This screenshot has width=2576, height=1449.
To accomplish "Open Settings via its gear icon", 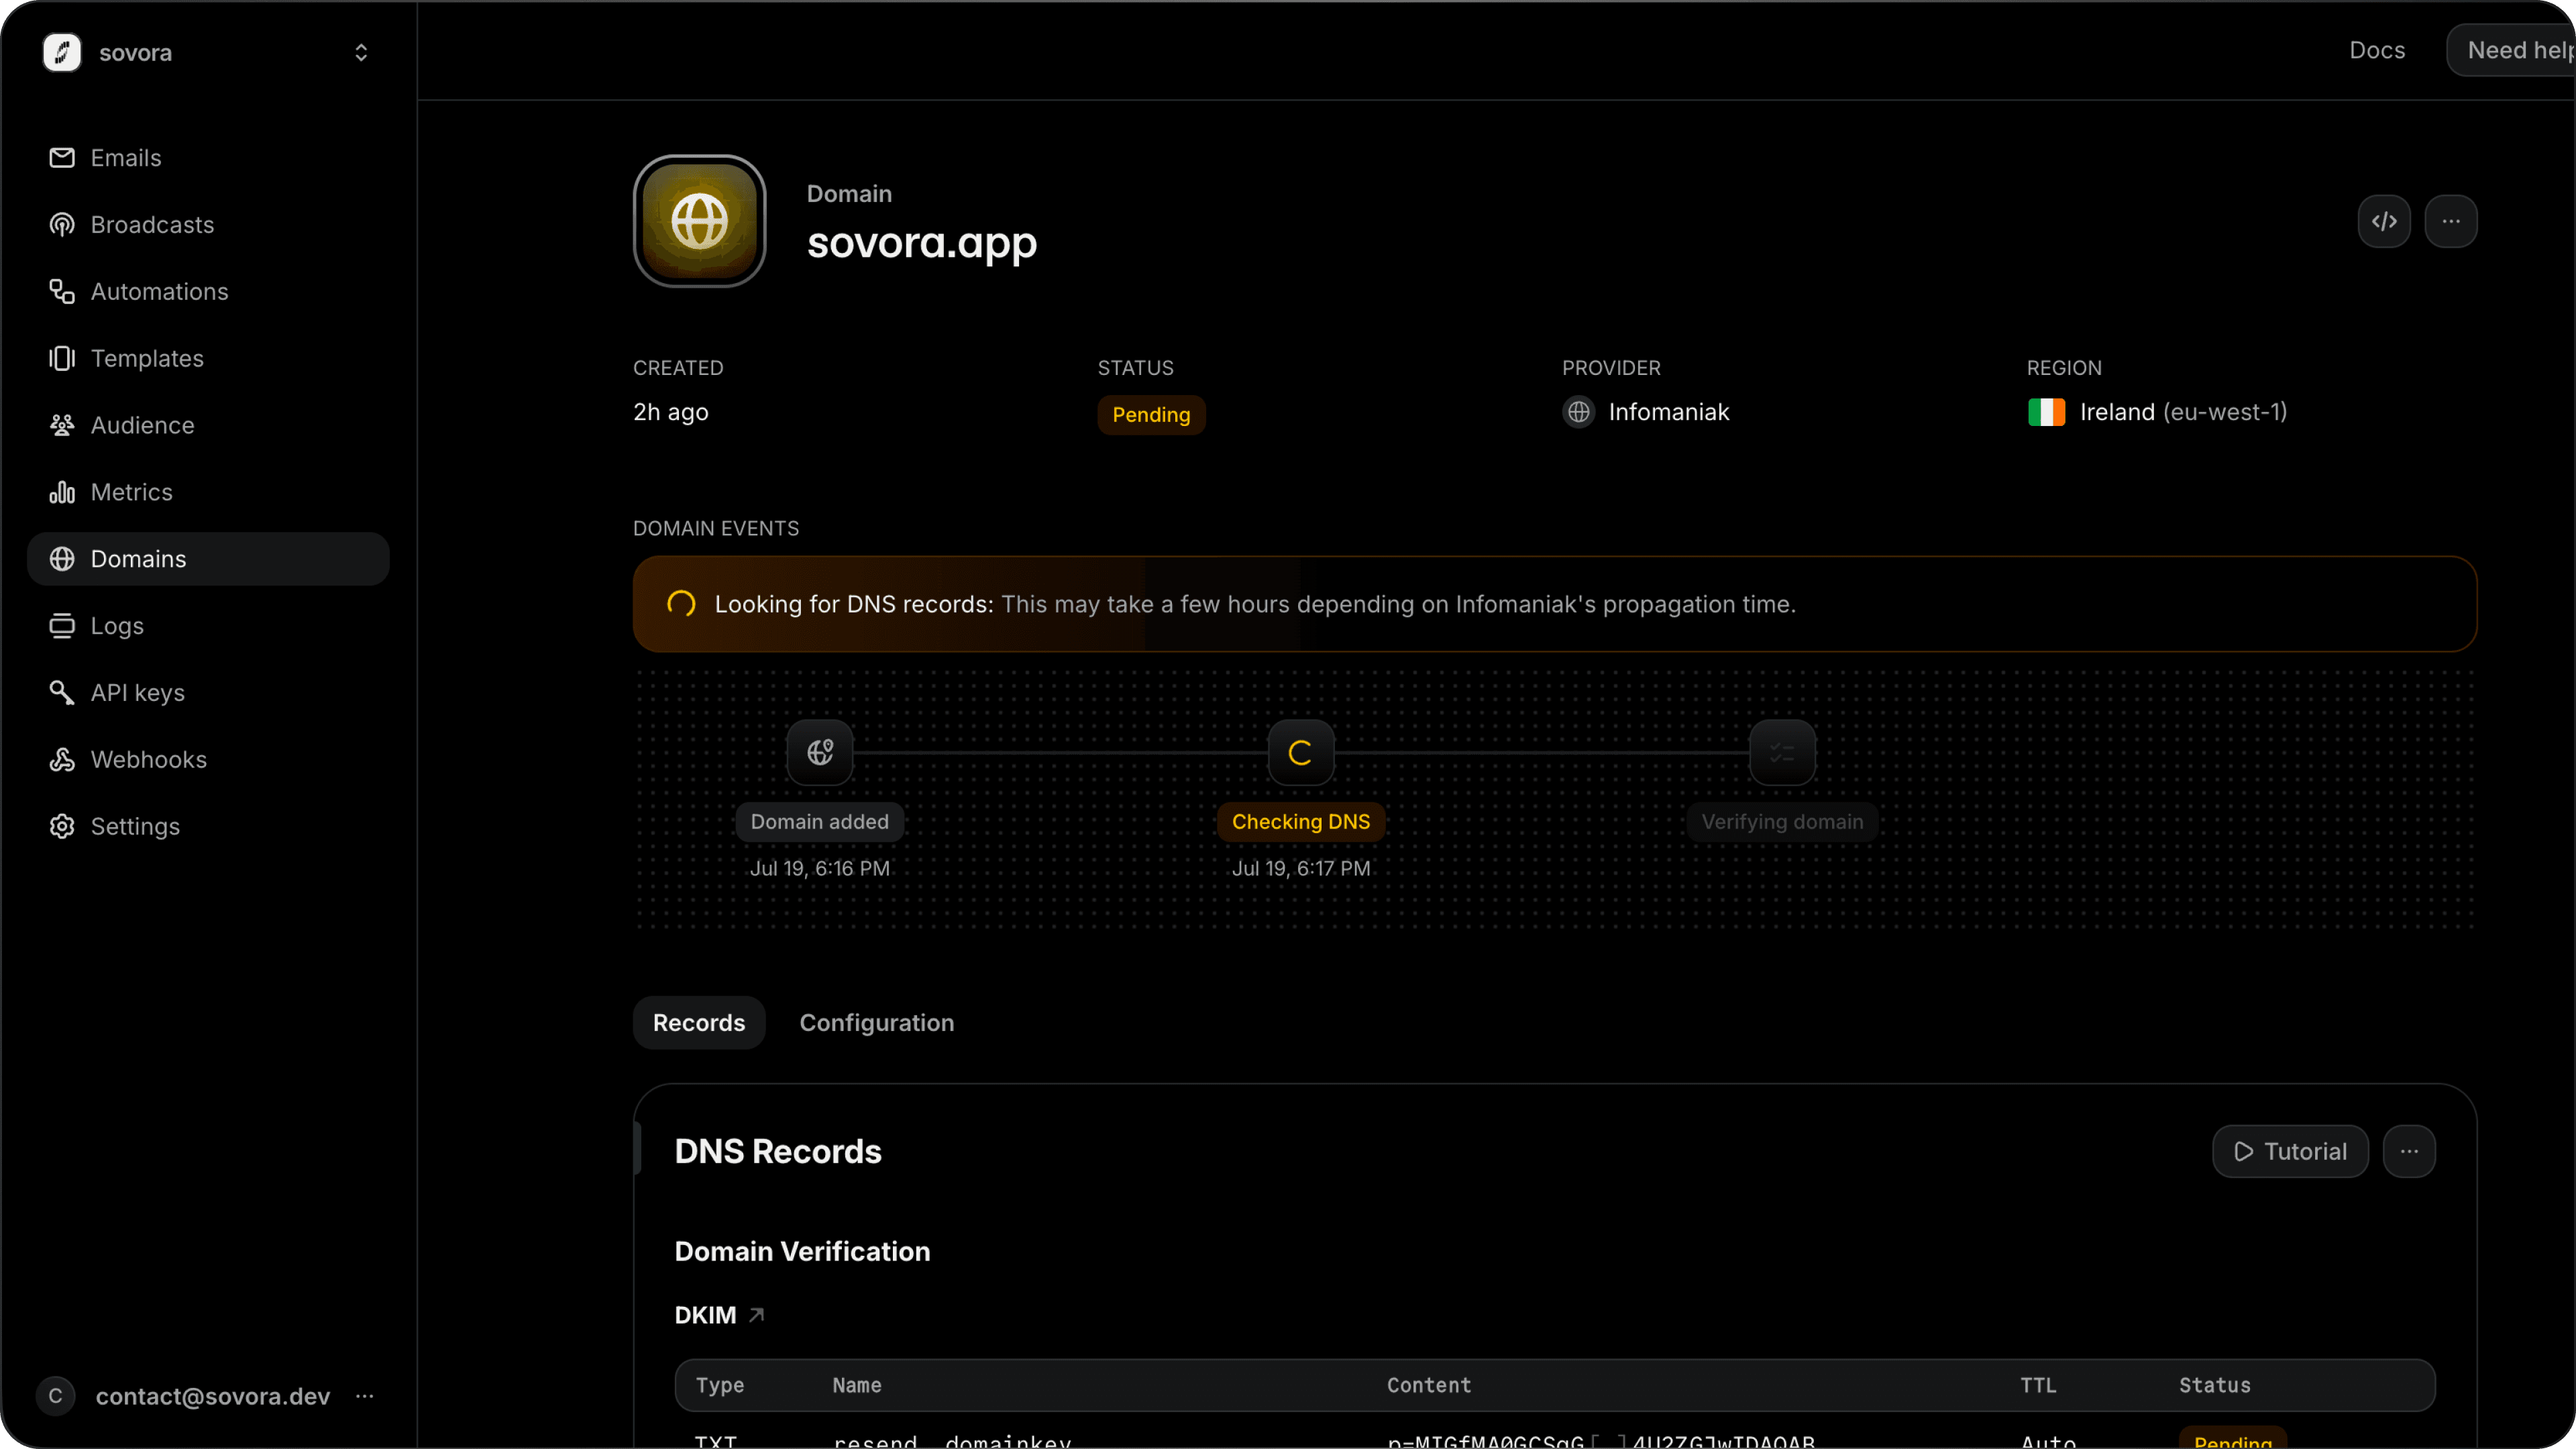I will pyautogui.click(x=62, y=827).
